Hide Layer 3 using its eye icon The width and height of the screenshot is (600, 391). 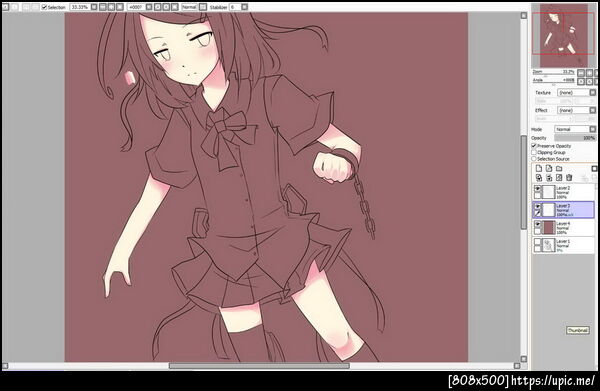[537, 206]
